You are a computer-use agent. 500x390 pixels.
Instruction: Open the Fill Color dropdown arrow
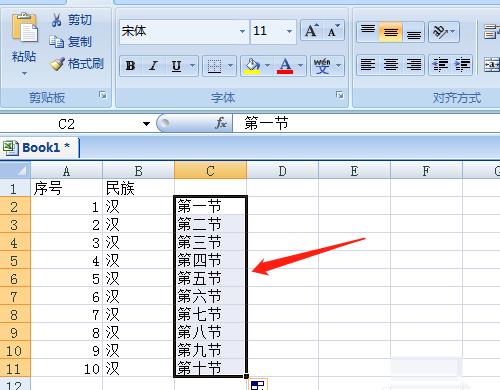click(x=267, y=66)
